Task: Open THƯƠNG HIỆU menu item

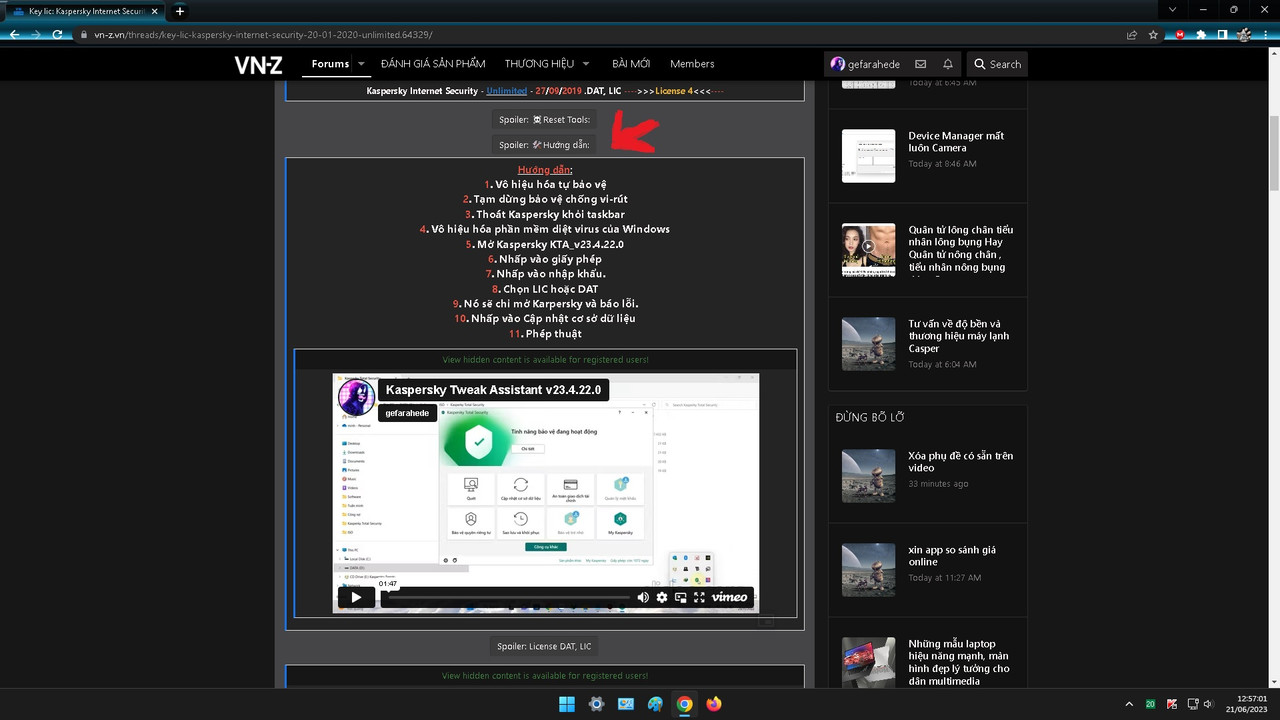Action: pyautogui.click(x=539, y=64)
